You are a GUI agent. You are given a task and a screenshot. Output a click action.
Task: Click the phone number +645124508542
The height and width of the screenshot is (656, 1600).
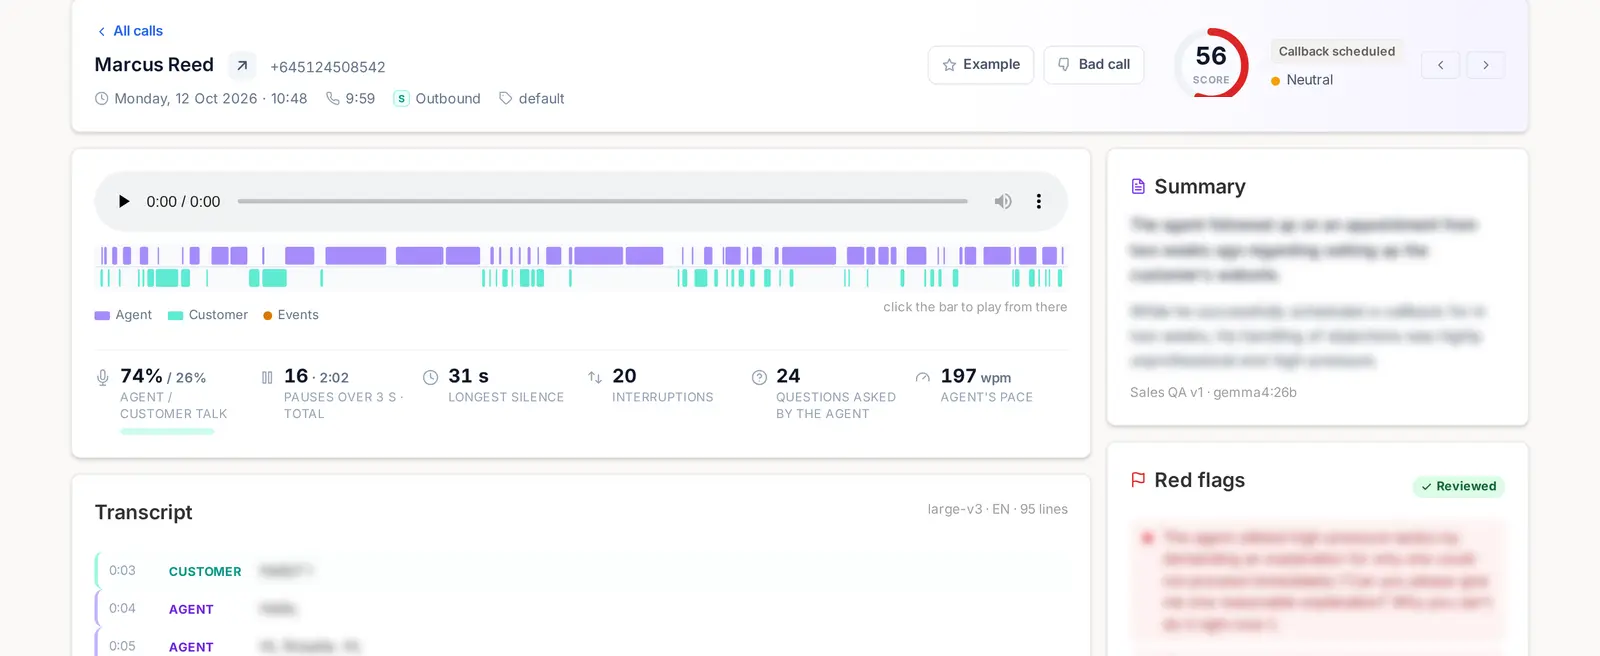[328, 67]
